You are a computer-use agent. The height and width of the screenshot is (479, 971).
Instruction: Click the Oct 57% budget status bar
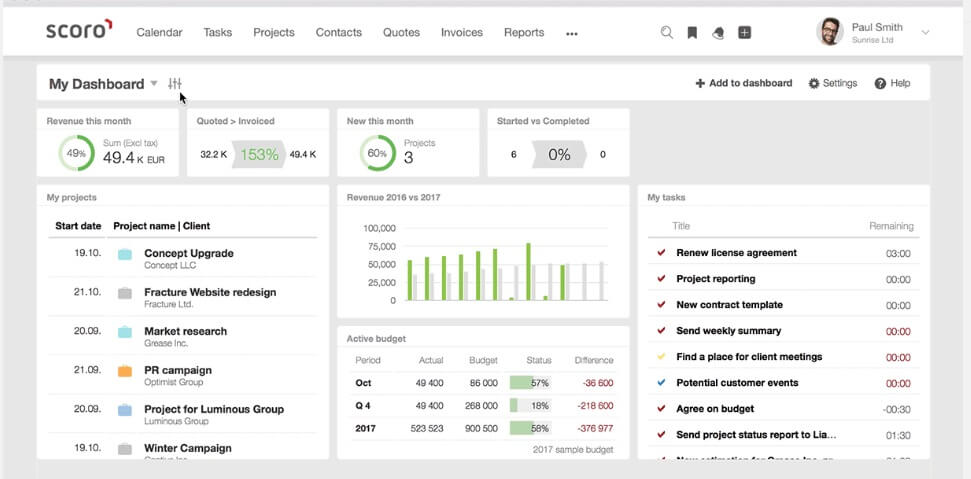(529, 383)
